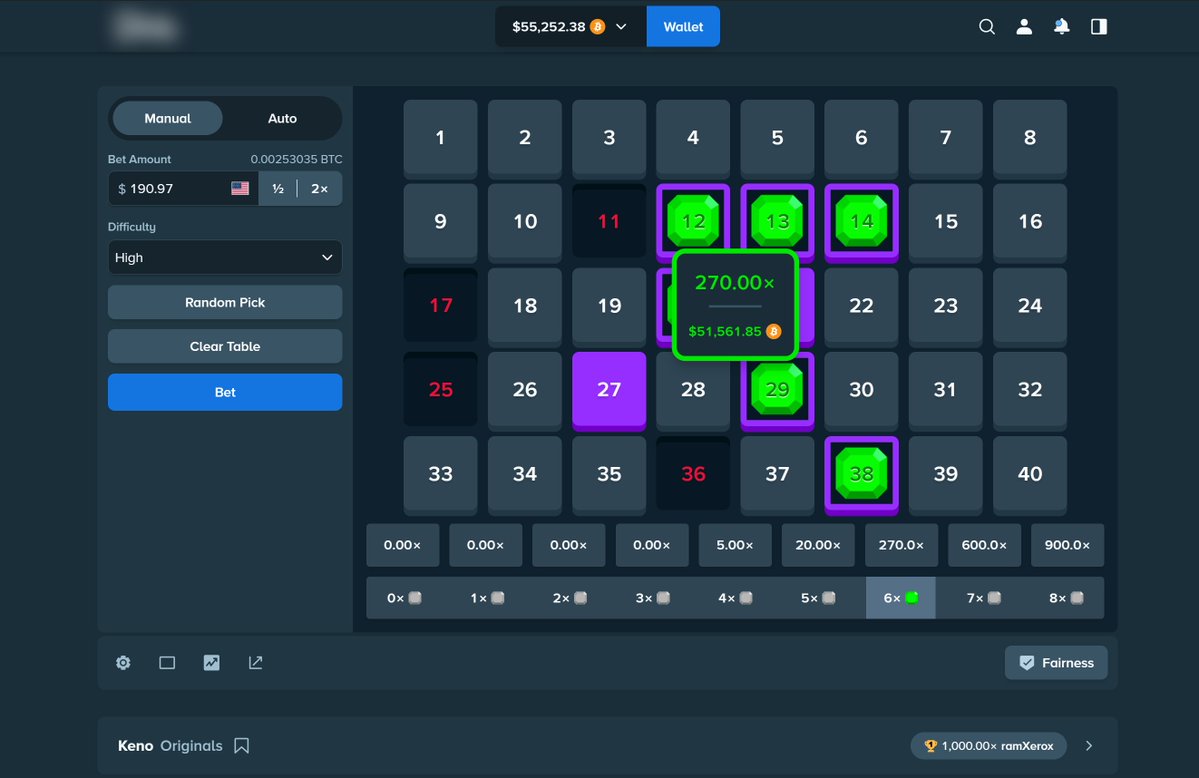
Task: Open the Wallet
Action: 683,27
